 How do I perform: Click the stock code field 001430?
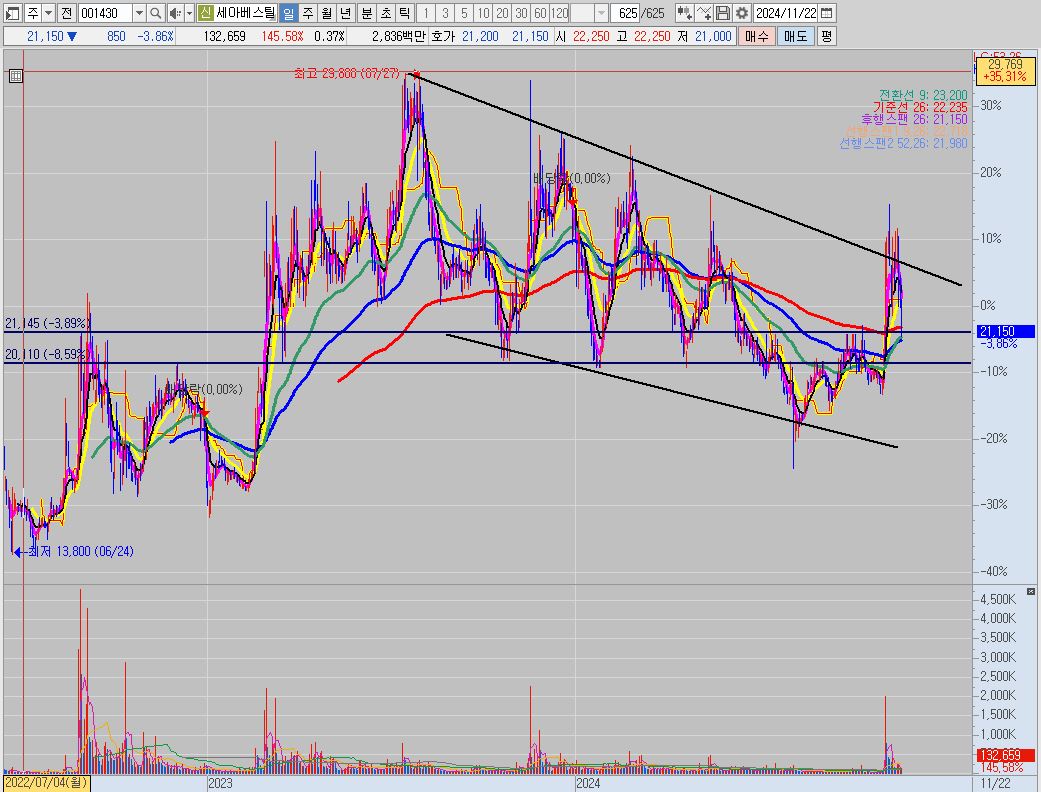tap(105, 13)
